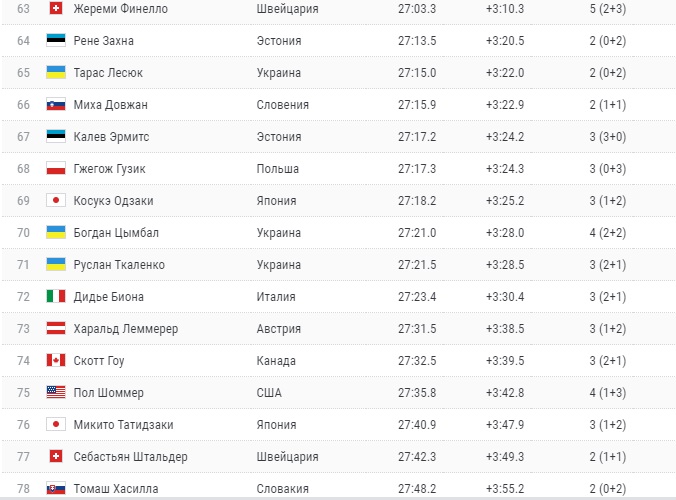Click the name Себастьян Штальдер

pos(130,457)
